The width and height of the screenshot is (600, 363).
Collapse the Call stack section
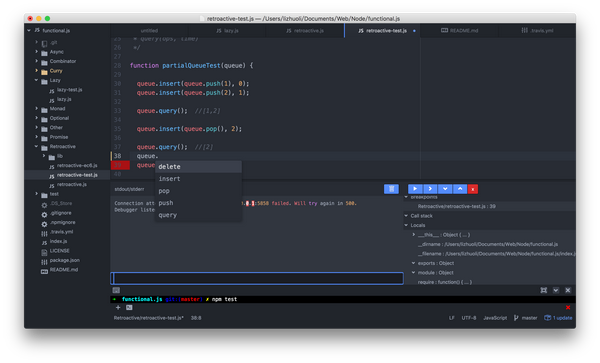[x=406, y=216]
